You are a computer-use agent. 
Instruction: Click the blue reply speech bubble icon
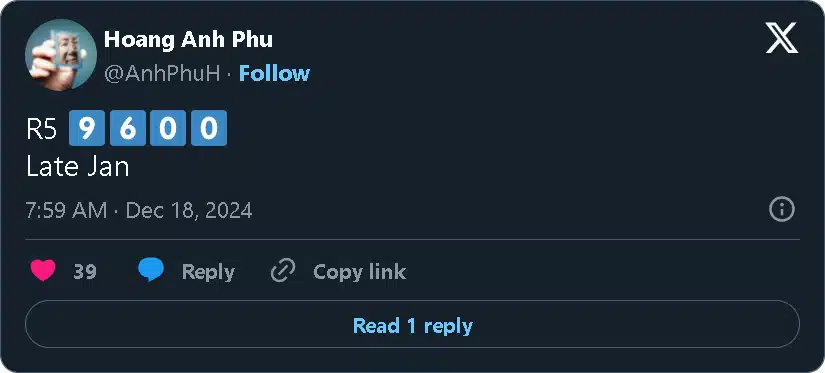tap(151, 270)
